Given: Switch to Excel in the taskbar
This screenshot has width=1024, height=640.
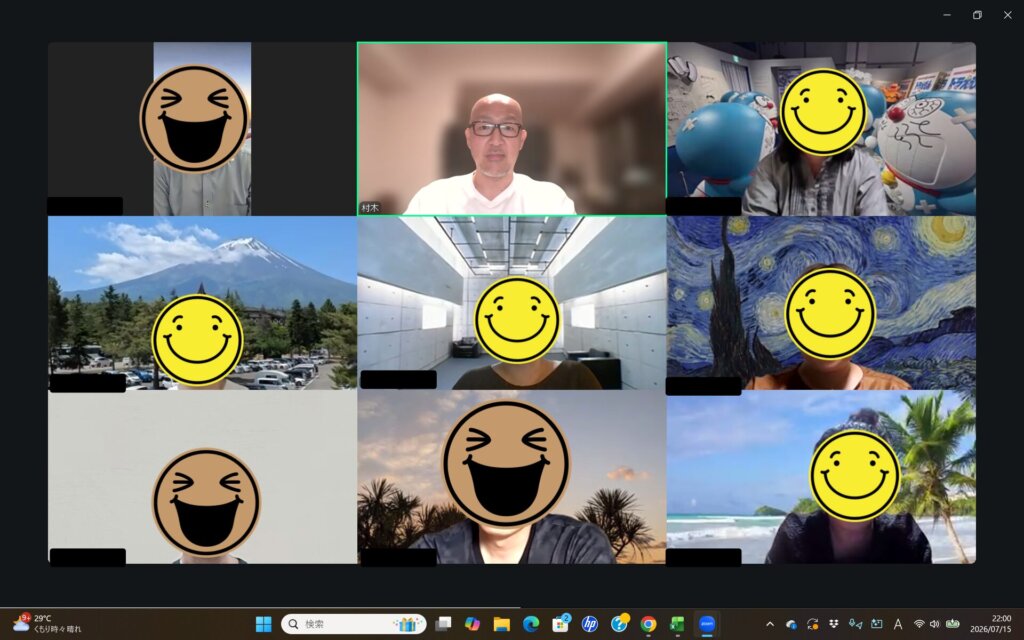Looking at the screenshot, I should [x=677, y=624].
